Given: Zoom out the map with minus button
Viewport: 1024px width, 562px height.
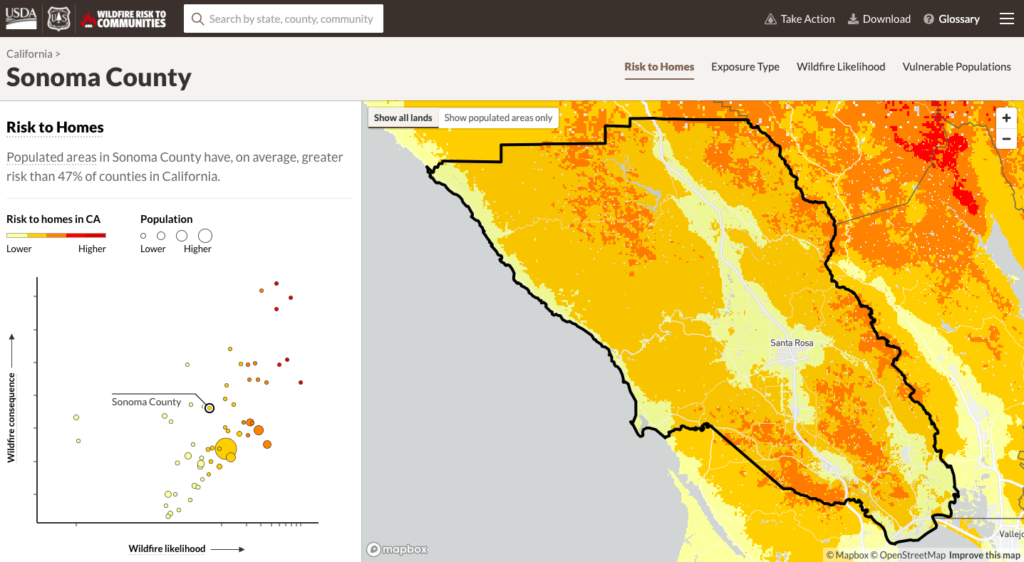Looking at the screenshot, I should [1006, 138].
